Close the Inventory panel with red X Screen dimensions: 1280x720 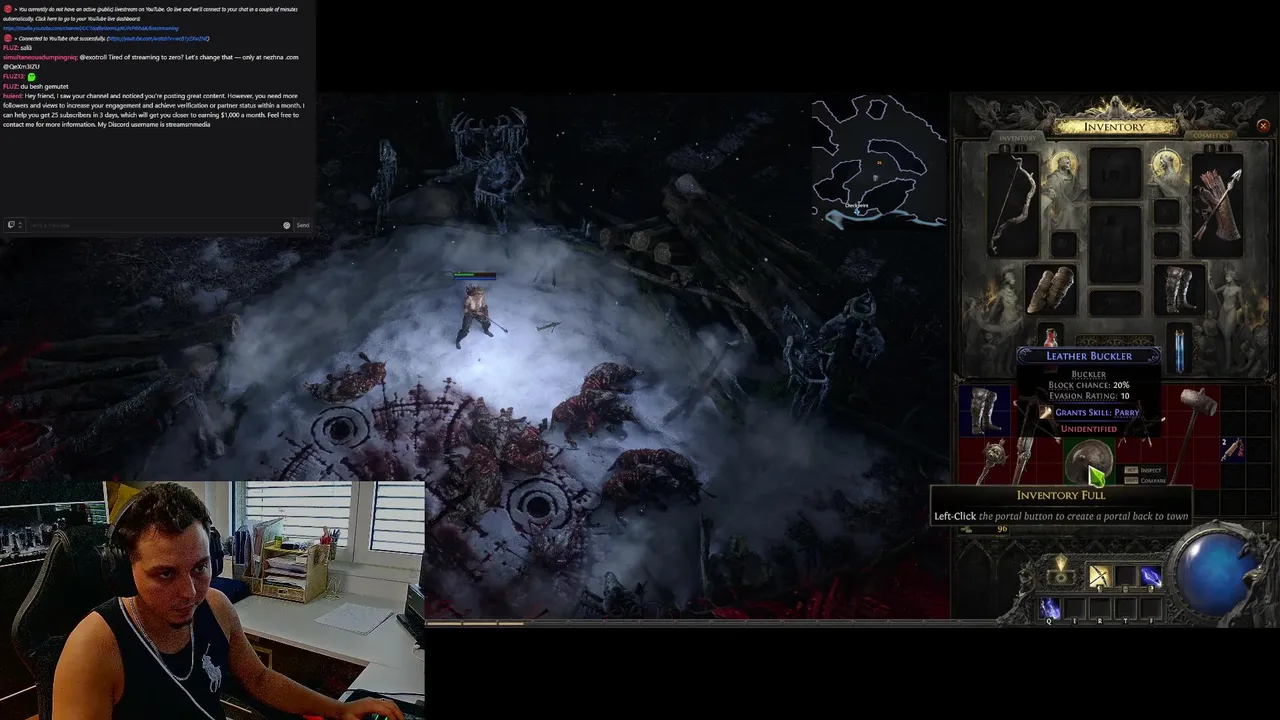pyautogui.click(x=1263, y=126)
